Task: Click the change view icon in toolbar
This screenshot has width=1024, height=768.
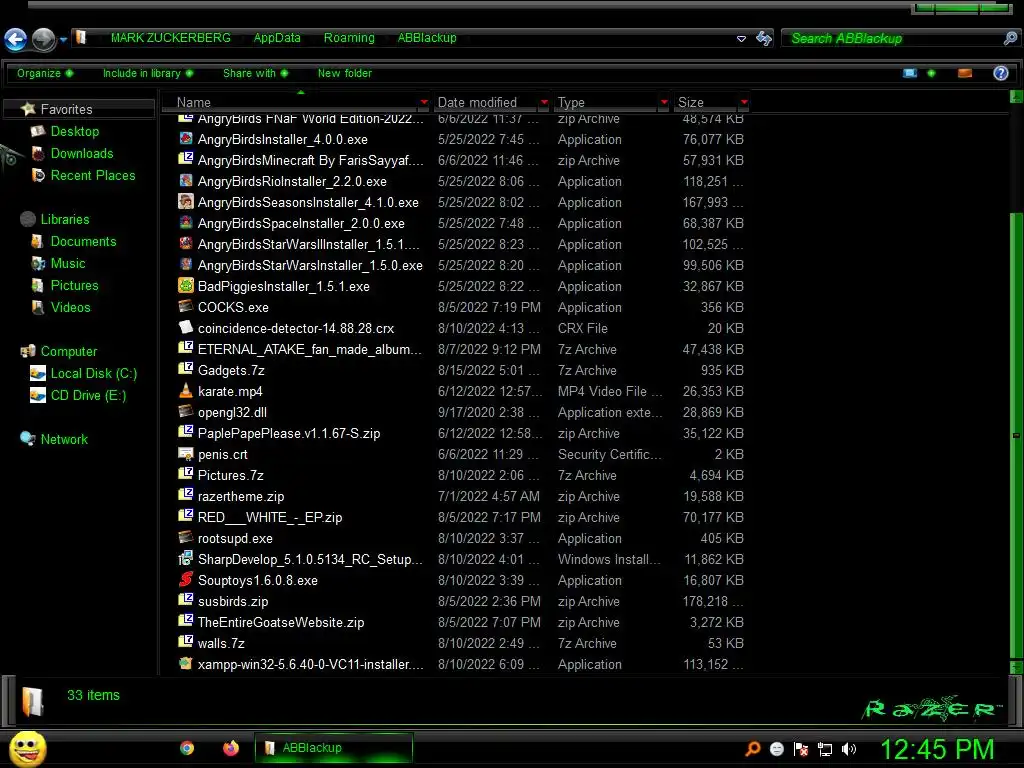Action: pos(910,73)
